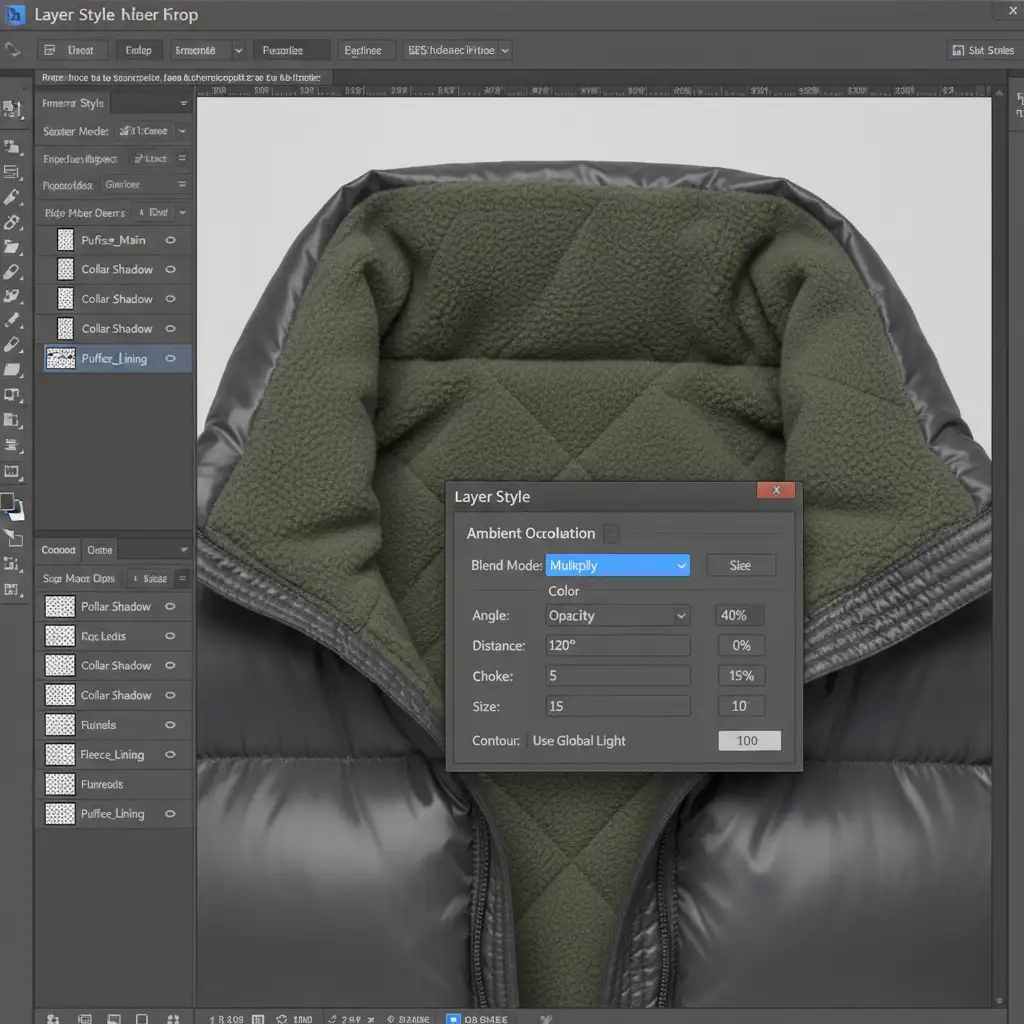Switch to the Oste tab in the lower panel

click(100, 550)
